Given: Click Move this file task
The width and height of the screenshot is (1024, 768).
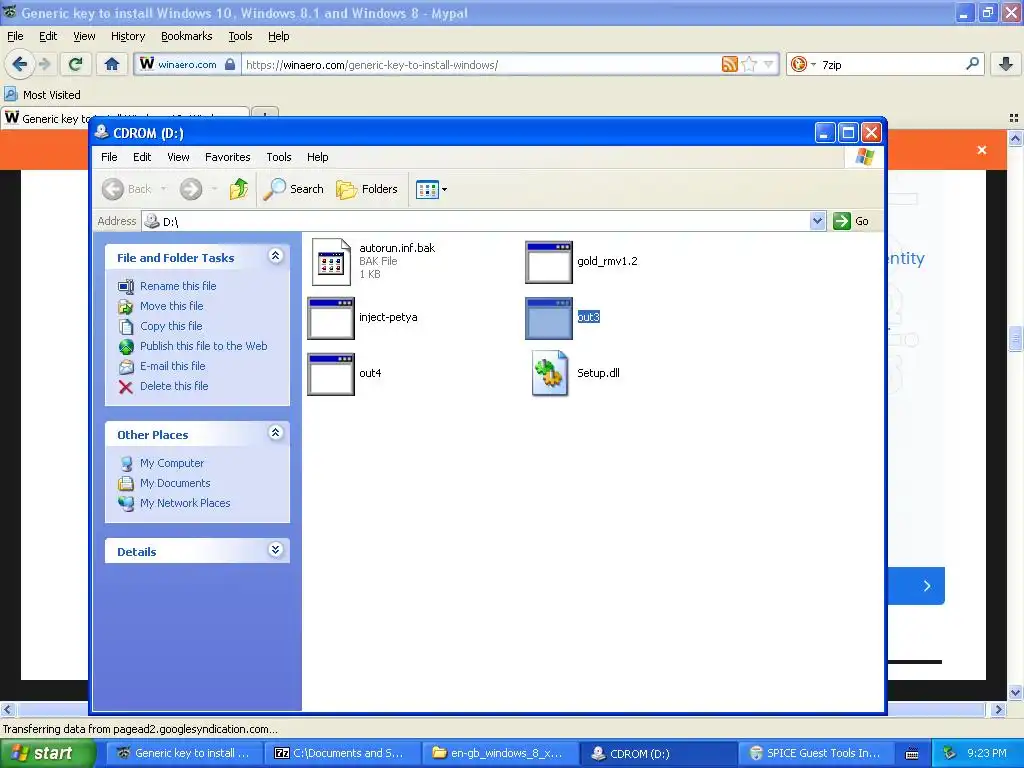Looking at the screenshot, I should 171,306.
